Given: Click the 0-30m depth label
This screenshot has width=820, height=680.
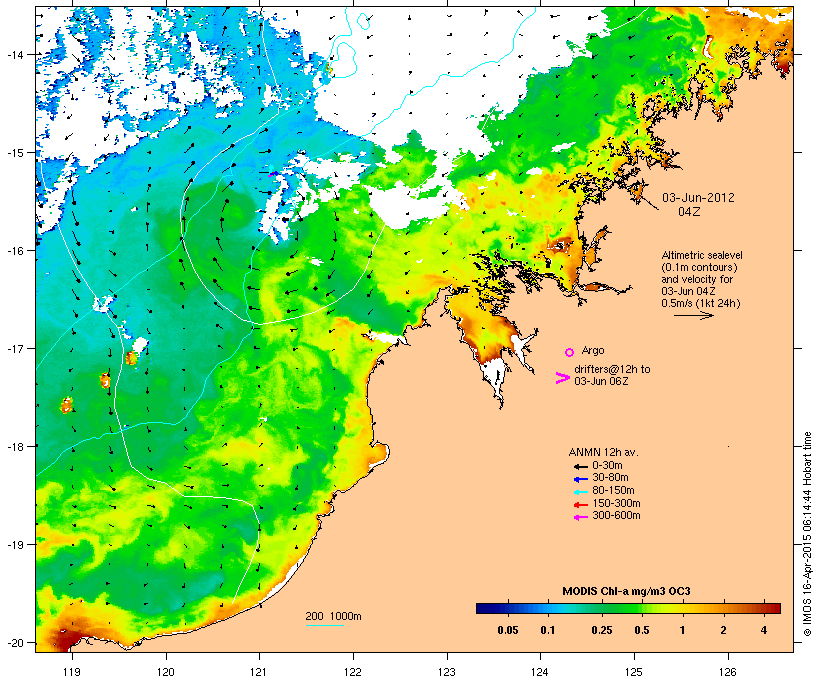Looking at the screenshot, I should [x=607, y=465].
